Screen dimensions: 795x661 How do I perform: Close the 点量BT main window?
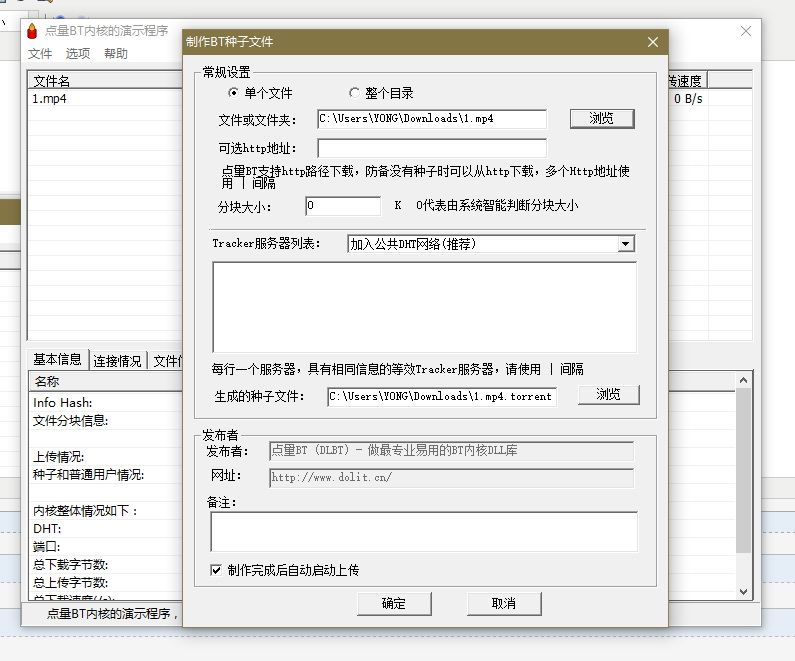tap(745, 31)
